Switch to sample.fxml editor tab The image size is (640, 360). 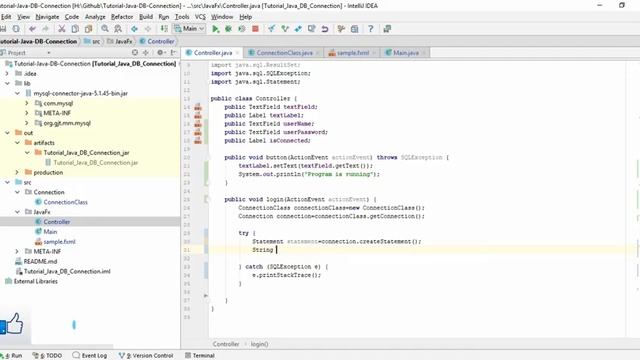pos(353,53)
